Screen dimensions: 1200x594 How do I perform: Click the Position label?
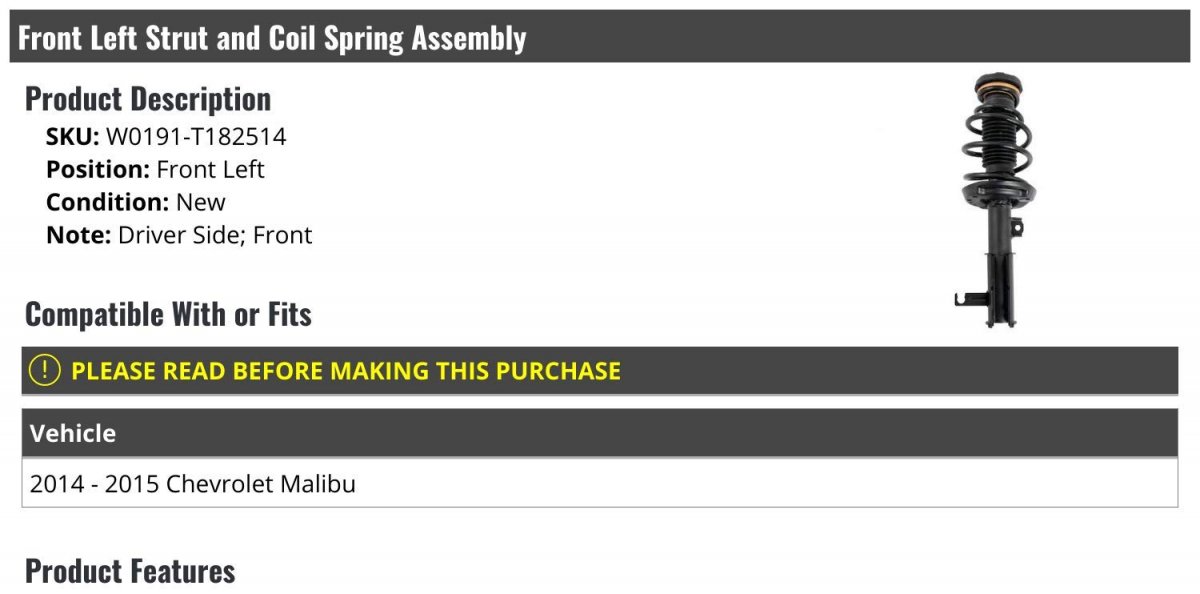coord(98,169)
